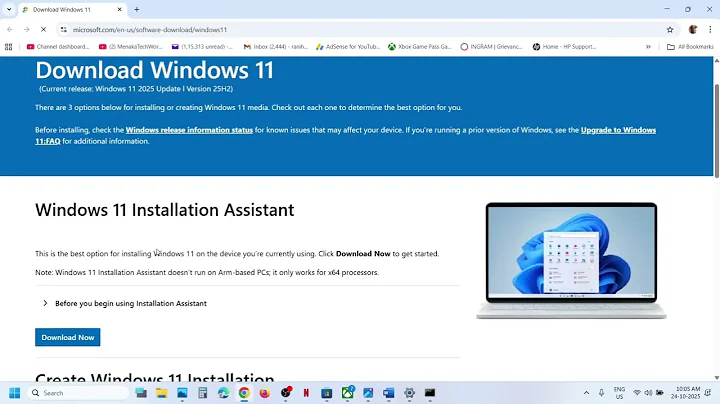The height and width of the screenshot is (404, 720).
Task: Click the taskbar Search box
Action: (78, 393)
